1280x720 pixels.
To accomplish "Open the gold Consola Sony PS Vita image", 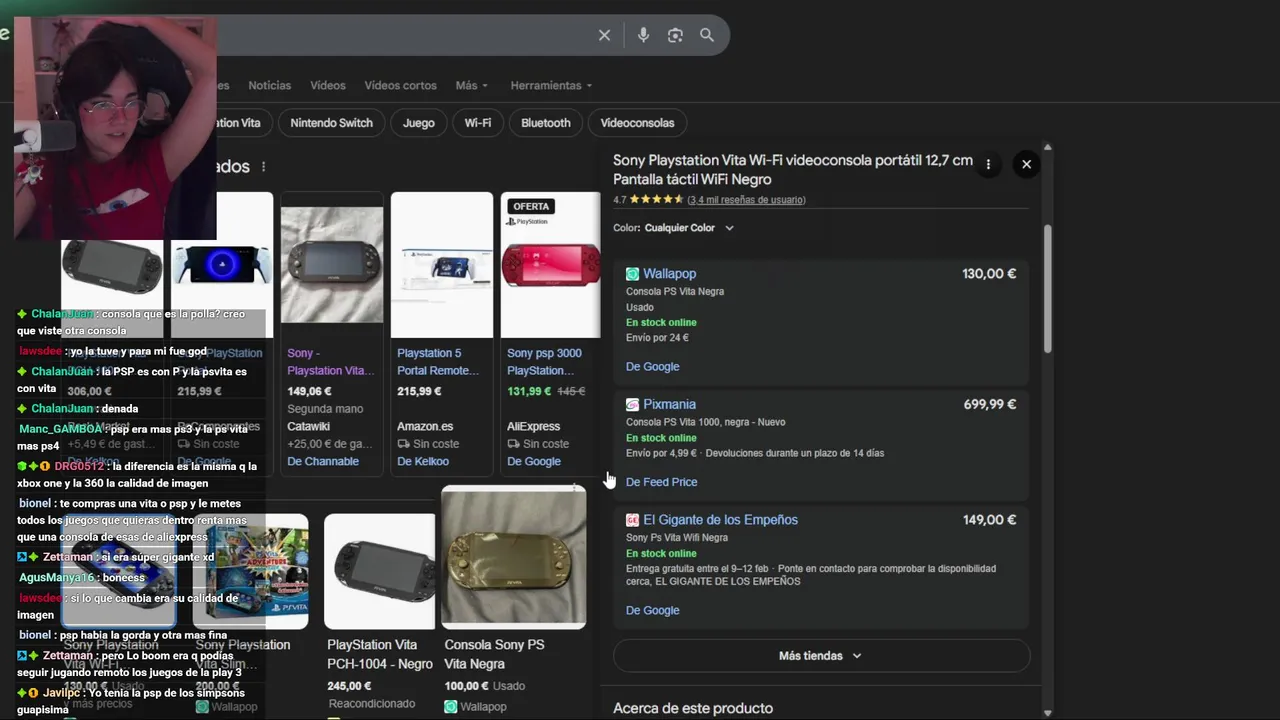I will 514,557.
